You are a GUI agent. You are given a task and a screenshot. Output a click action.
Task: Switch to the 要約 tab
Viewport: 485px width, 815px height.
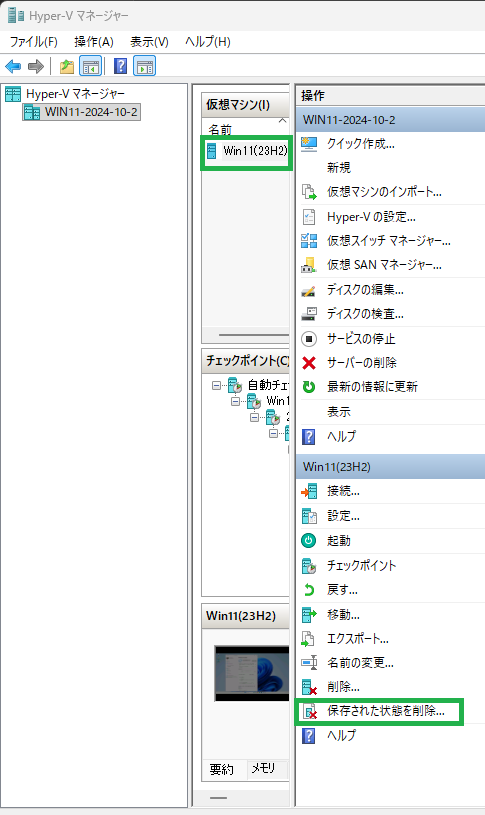coord(221,769)
